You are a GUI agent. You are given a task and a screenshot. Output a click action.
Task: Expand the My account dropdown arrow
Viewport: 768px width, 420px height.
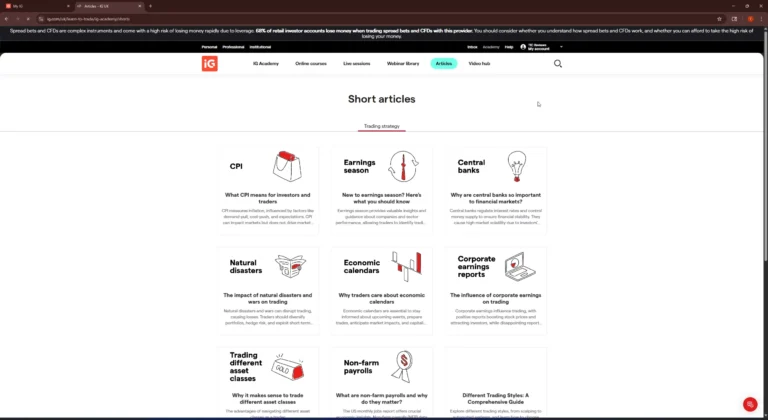click(561, 47)
